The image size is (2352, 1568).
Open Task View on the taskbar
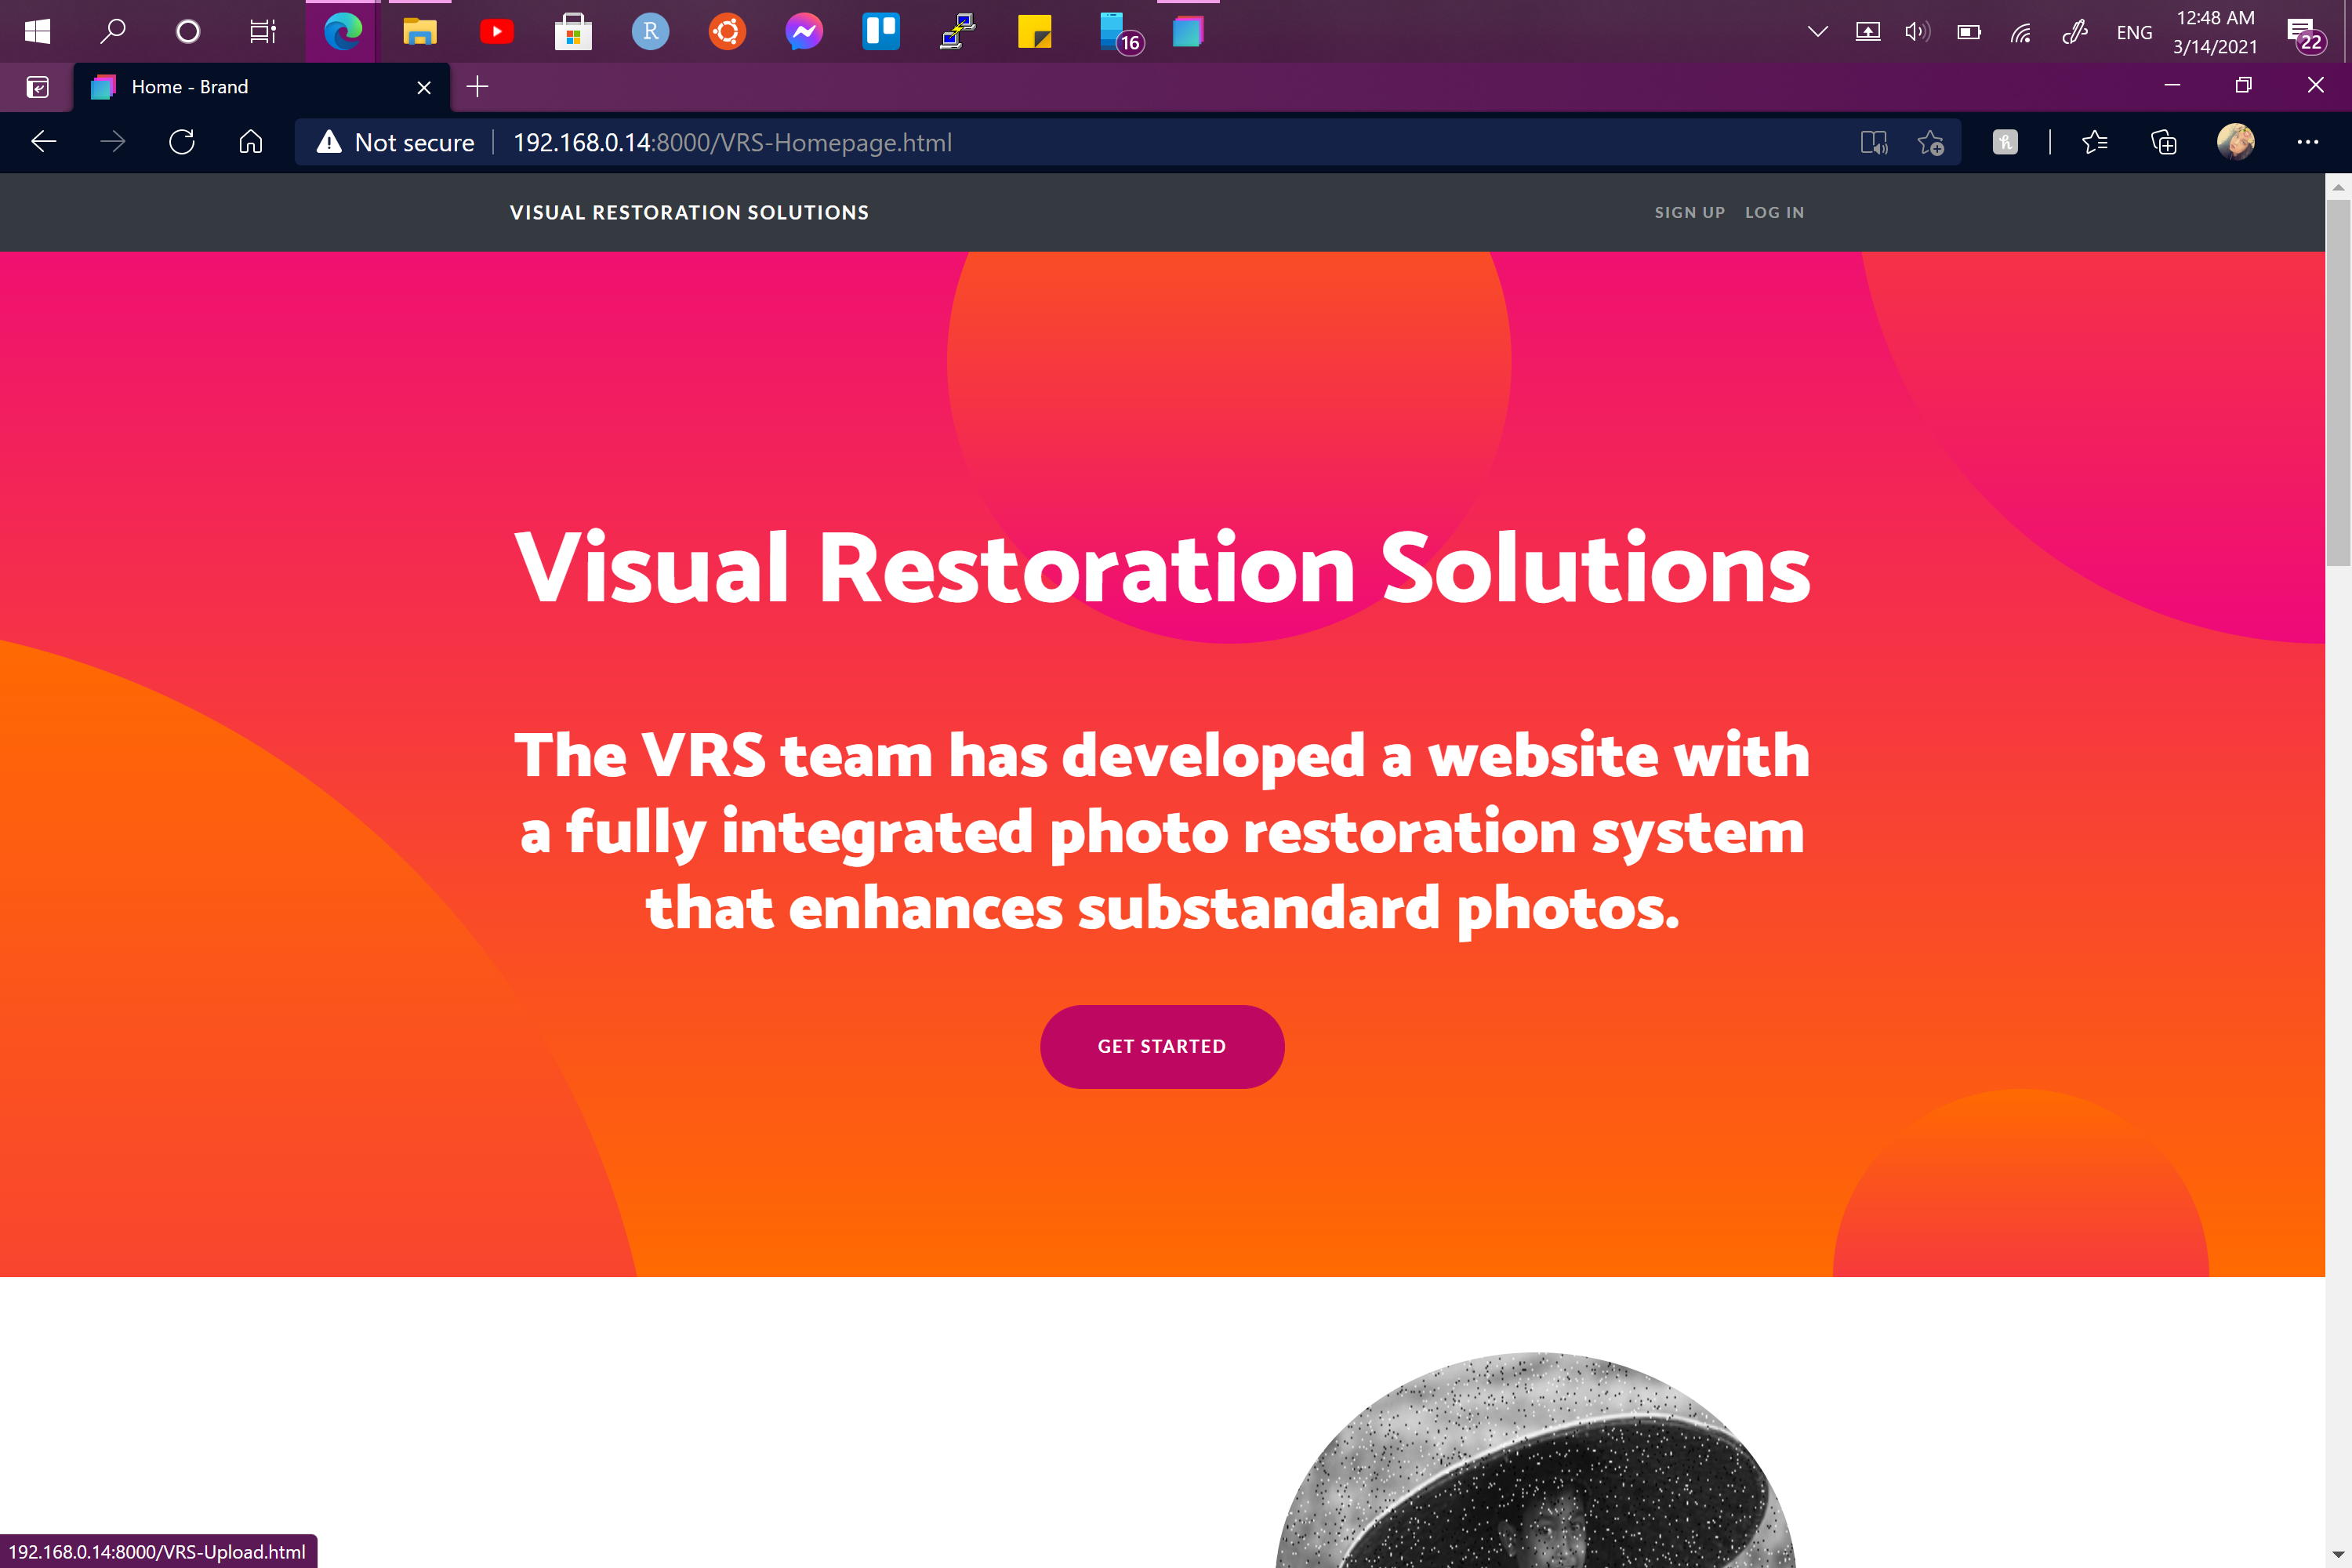(x=262, y=31)
